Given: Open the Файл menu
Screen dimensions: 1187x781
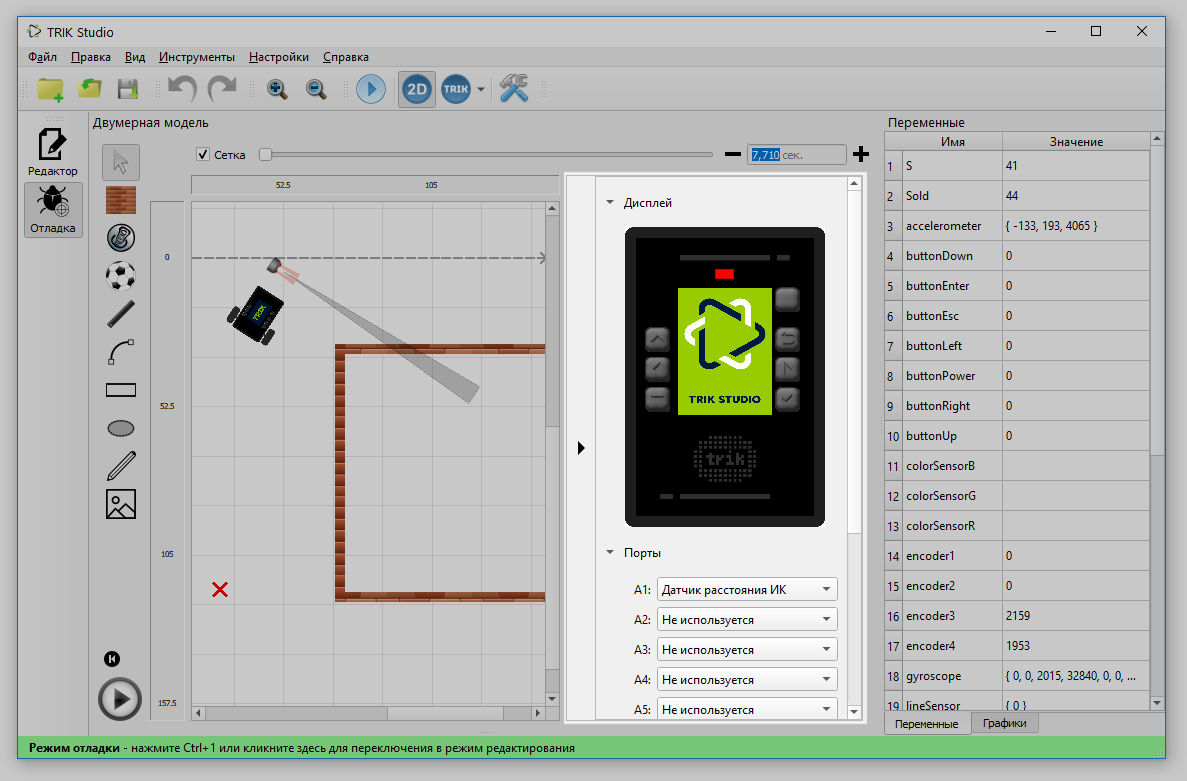Looking at the screenshot, I should pyautogui.click(x=42, y=57).
